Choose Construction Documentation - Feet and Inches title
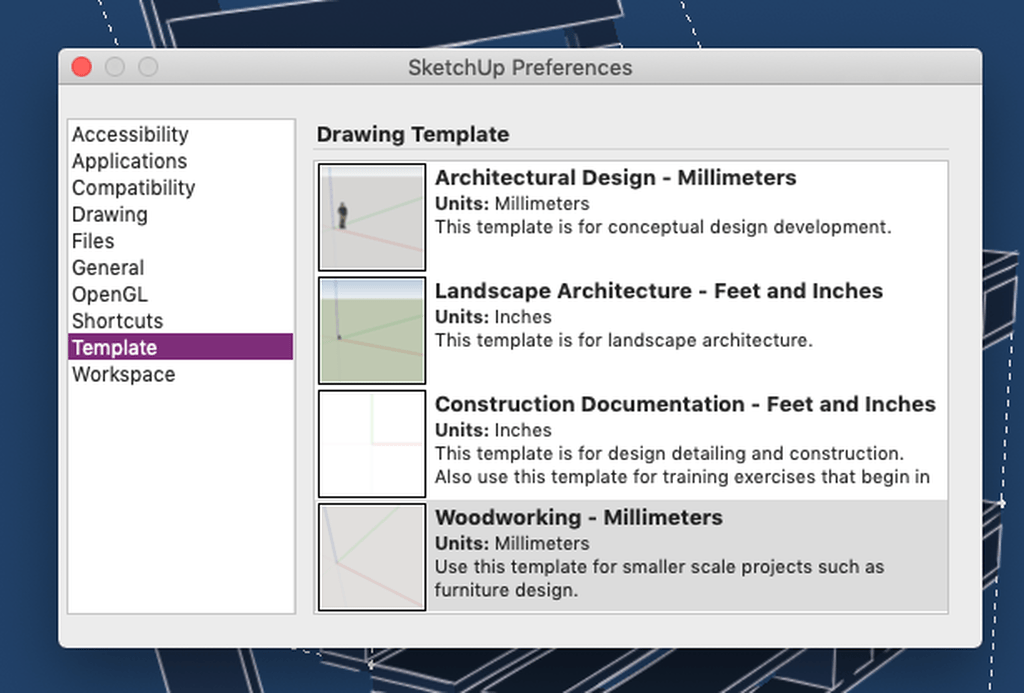The image size is (1024, 693). click(x=685, y=404)
